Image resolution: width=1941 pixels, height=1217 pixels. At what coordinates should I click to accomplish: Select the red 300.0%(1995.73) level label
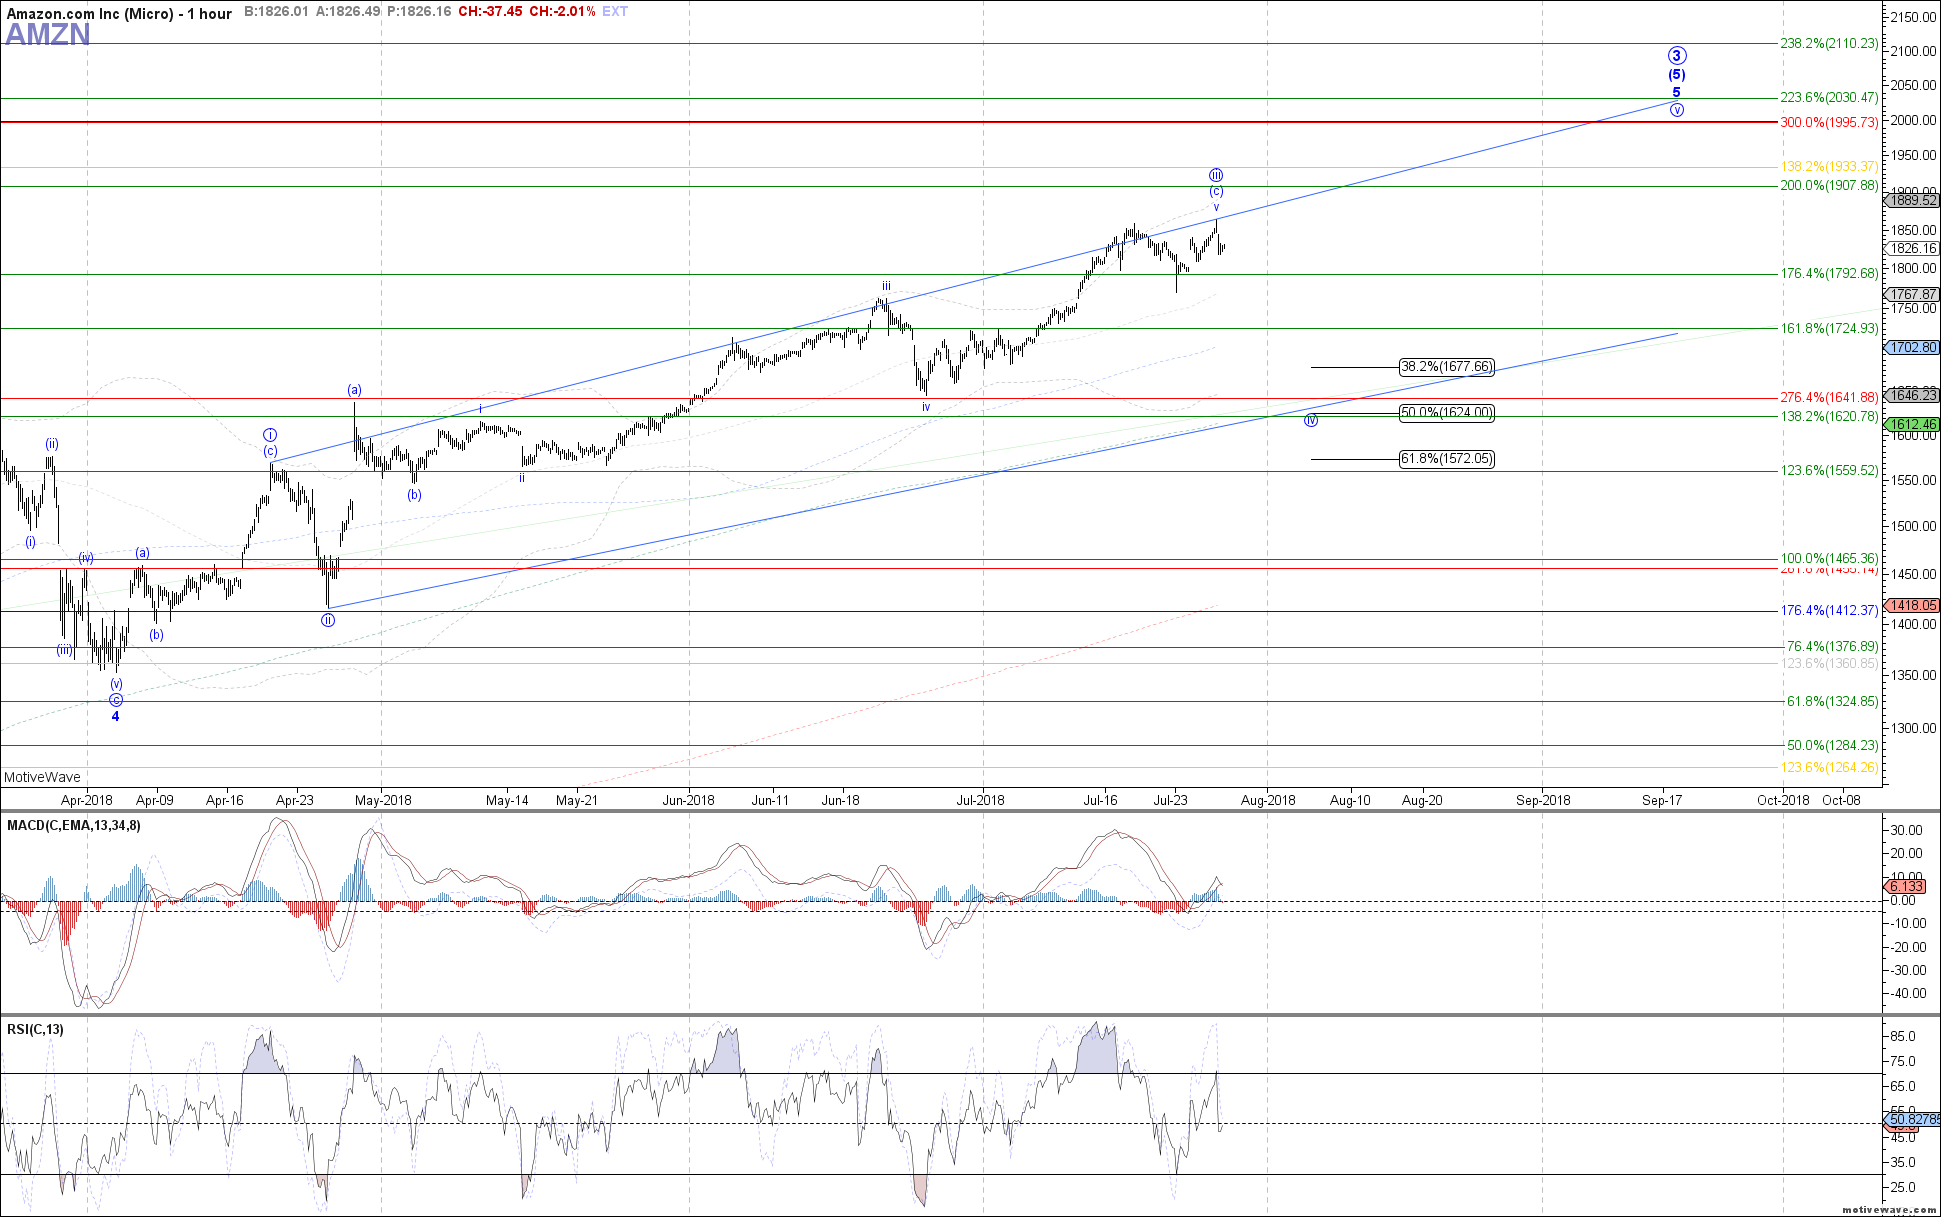[x=1829, y=123]
